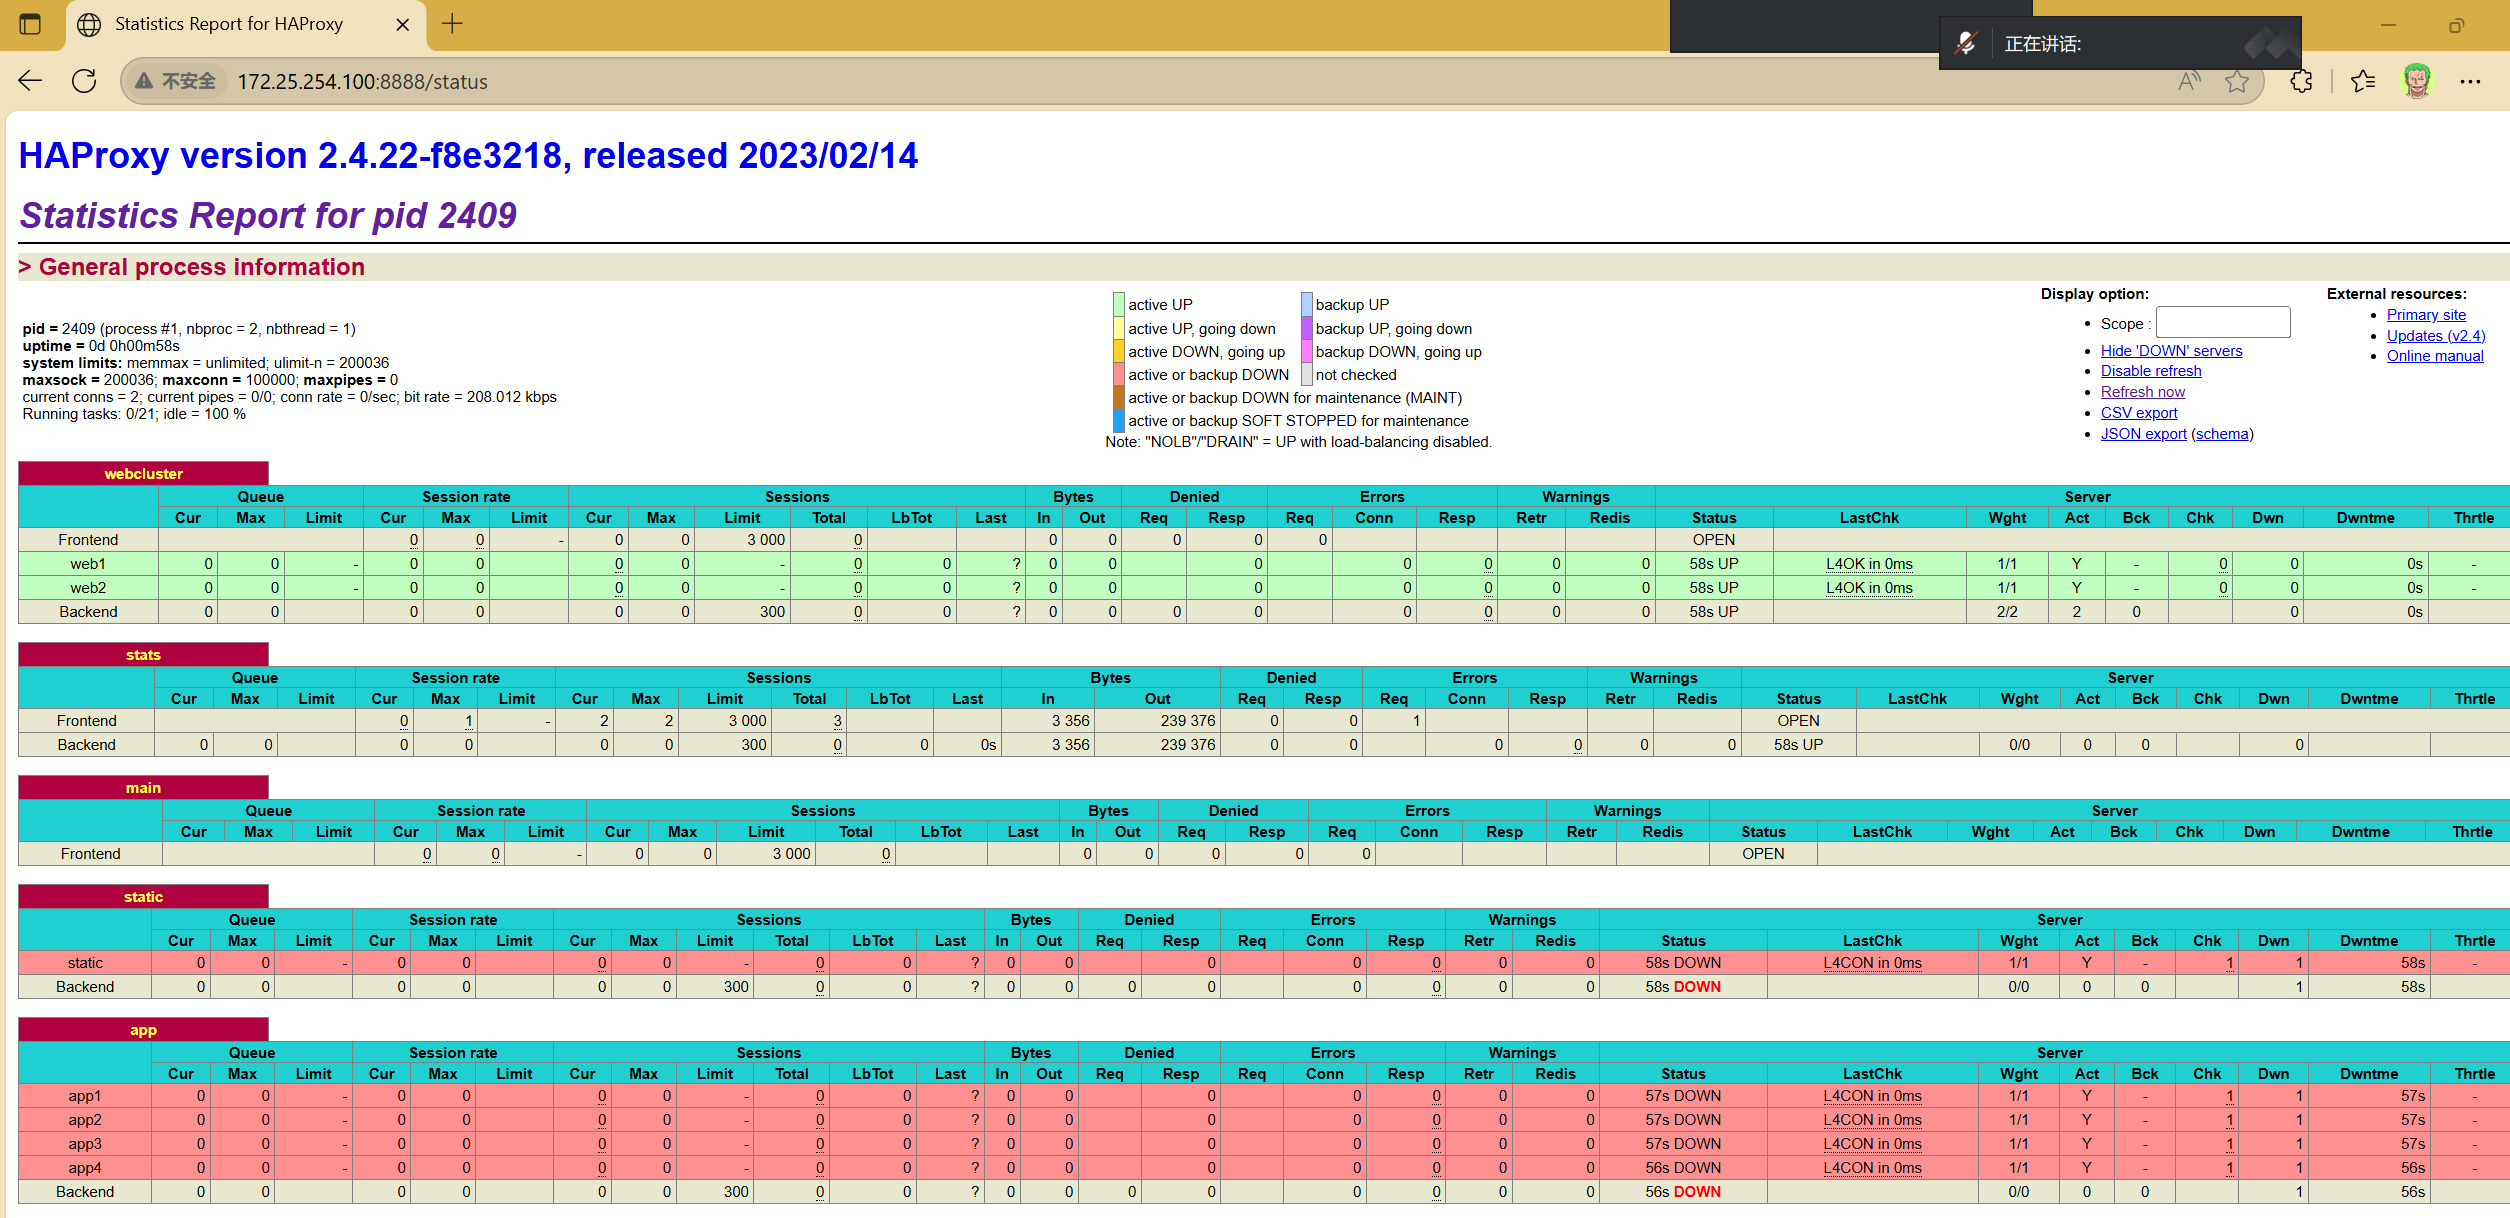Screen dimensions: 2510x1218
Task: Click the static section header
Action: click(x=143, y=897)
